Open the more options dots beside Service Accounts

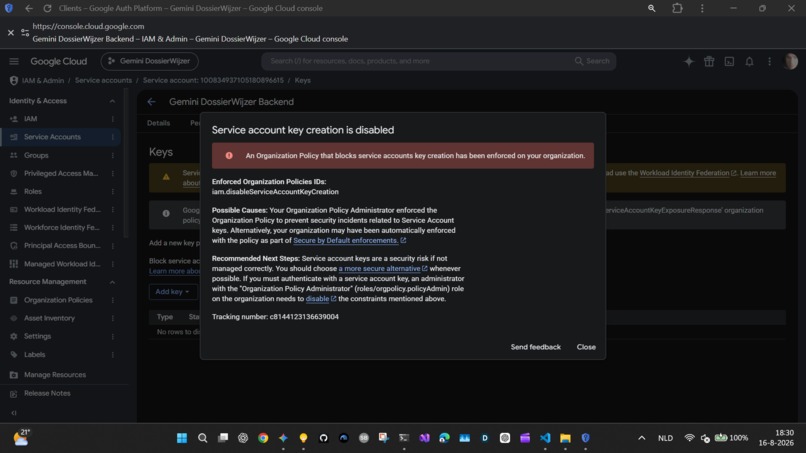pyautogui.click(x=113, y=137)
